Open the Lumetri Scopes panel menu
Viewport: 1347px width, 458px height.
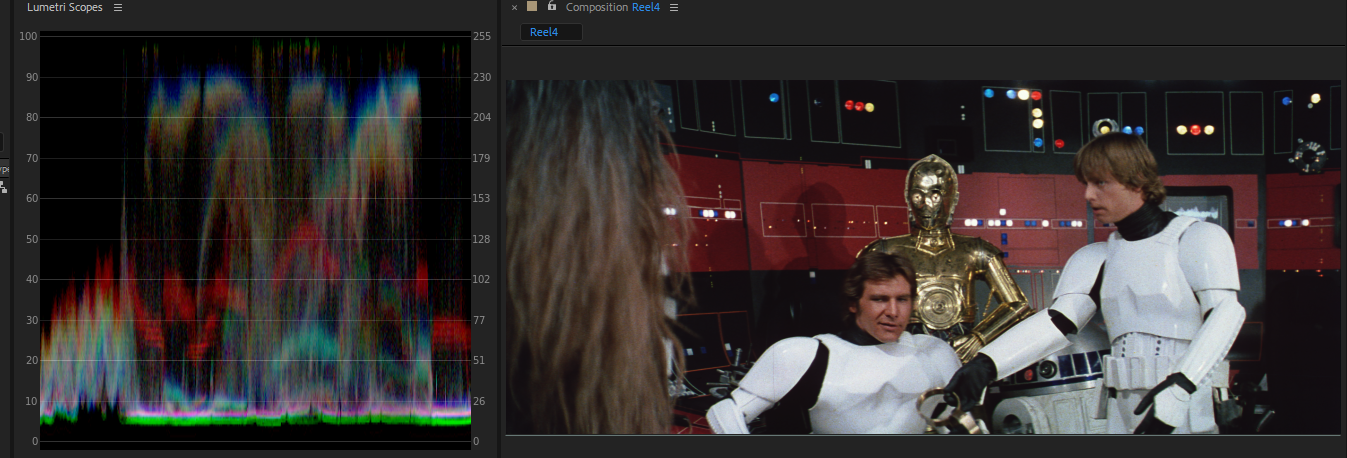(118, 8)
